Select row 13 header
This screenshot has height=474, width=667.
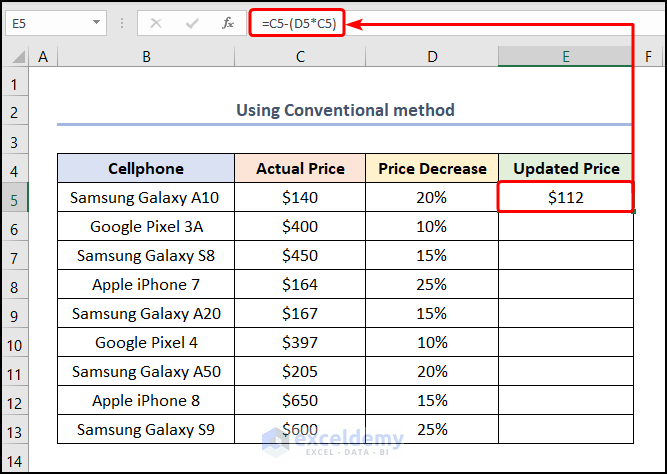[x=15, y=430]
